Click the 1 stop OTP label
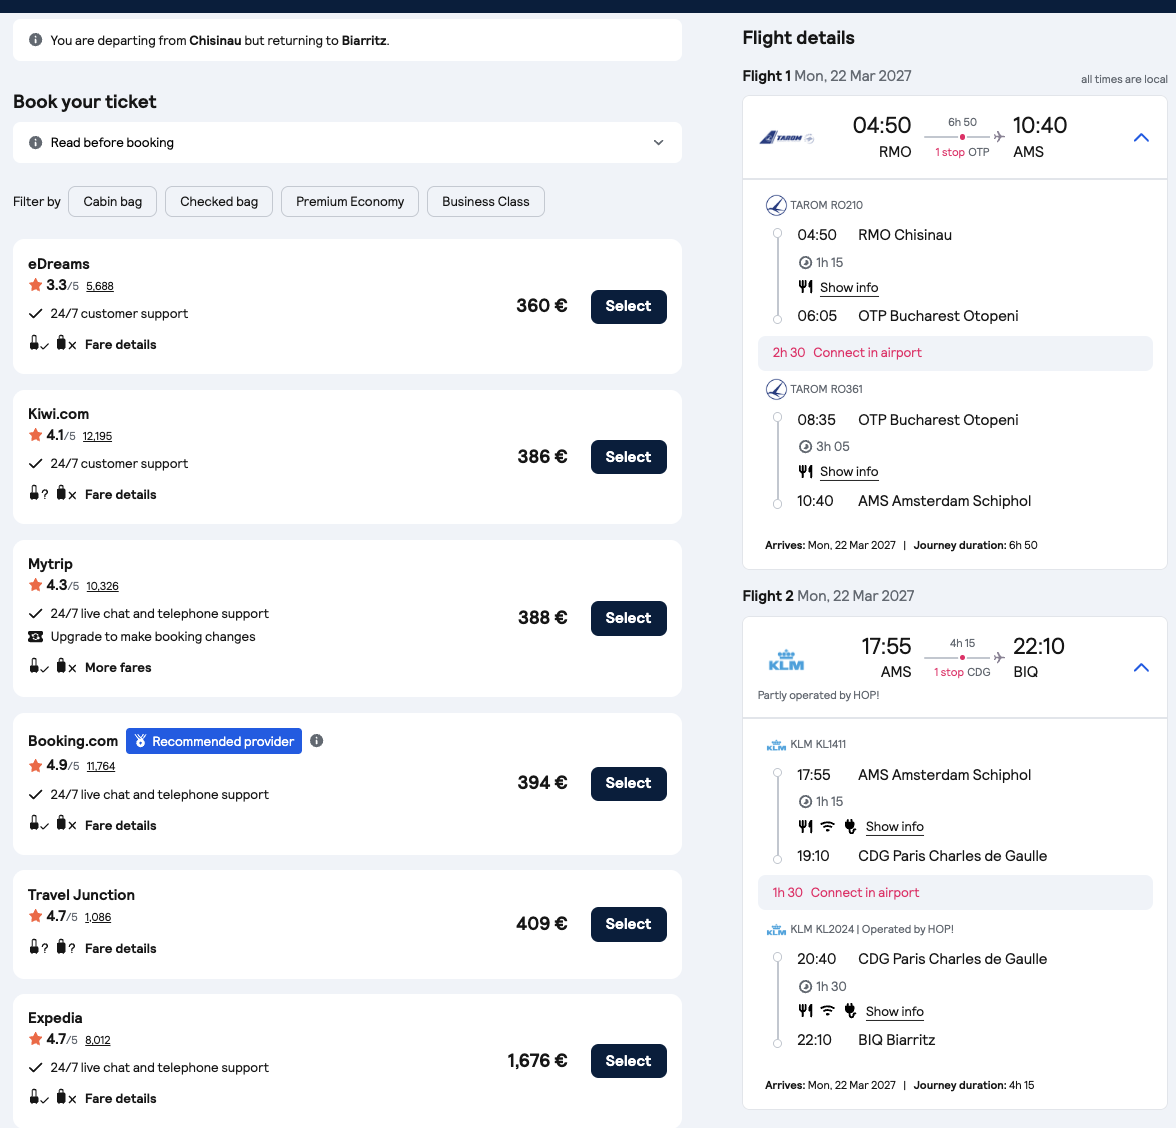 pos(962,152)
